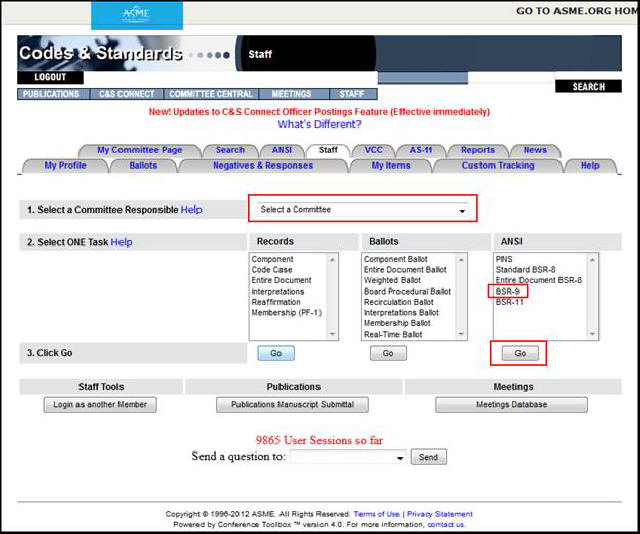The width and height of the screenshot is (640, 534).
Task: Click Go button under Records
Action: 276,353
